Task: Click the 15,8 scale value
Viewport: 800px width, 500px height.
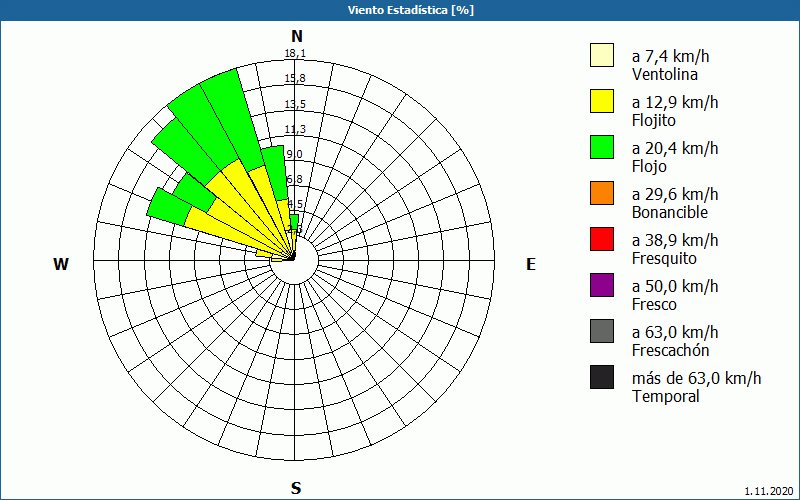Action: point(295,79)
